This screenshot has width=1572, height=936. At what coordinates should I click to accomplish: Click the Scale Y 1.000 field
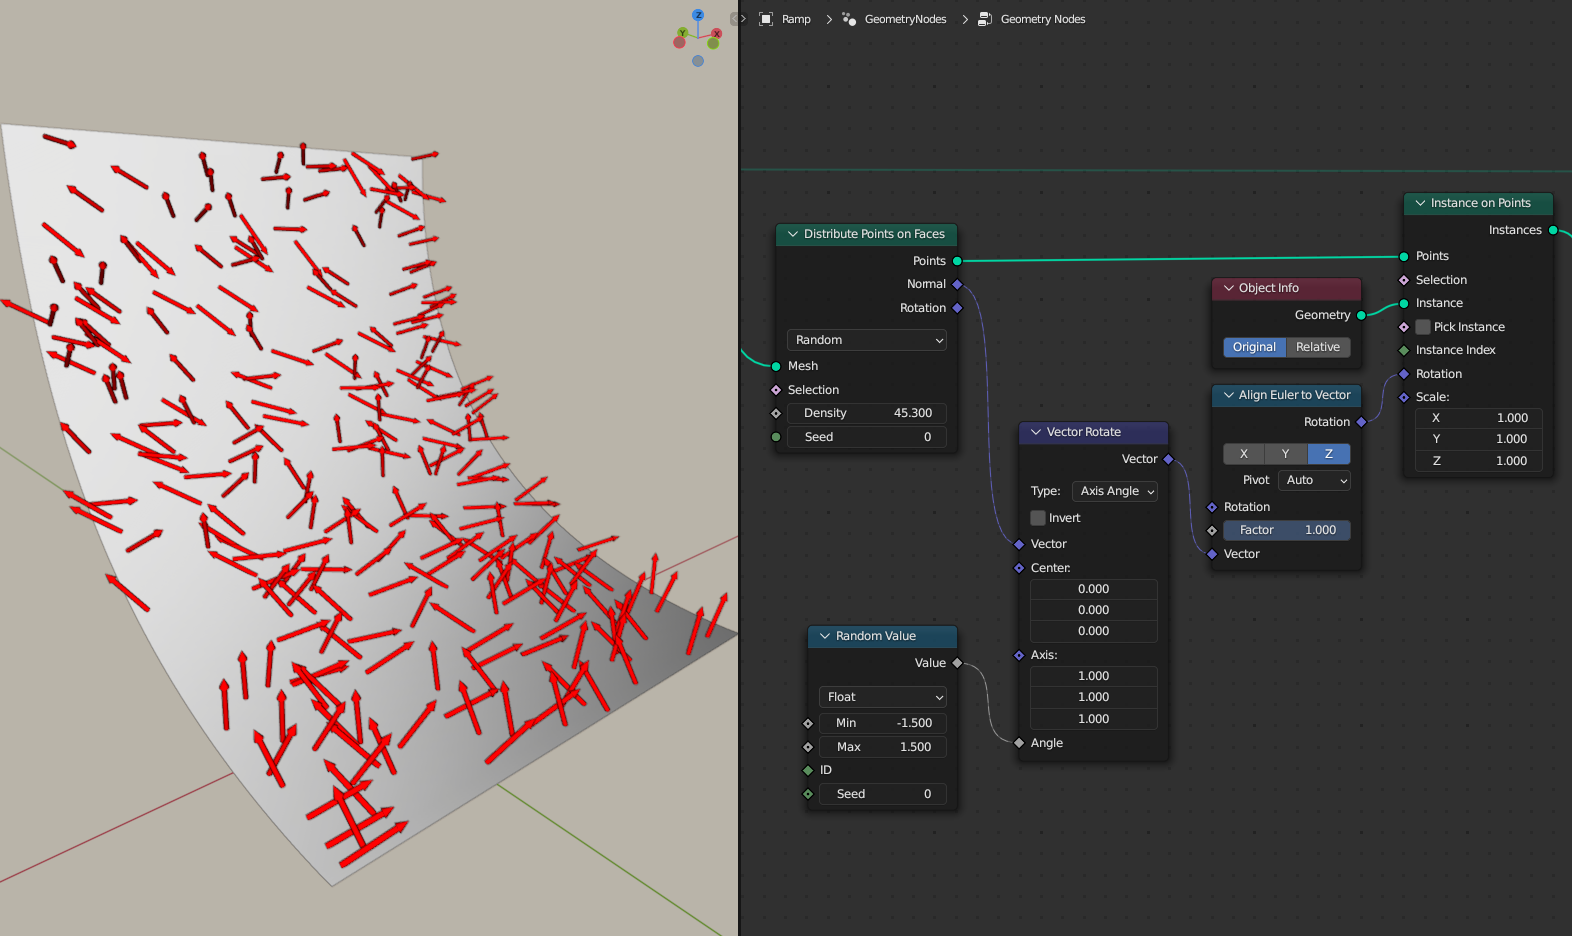tap(1479, 439)
